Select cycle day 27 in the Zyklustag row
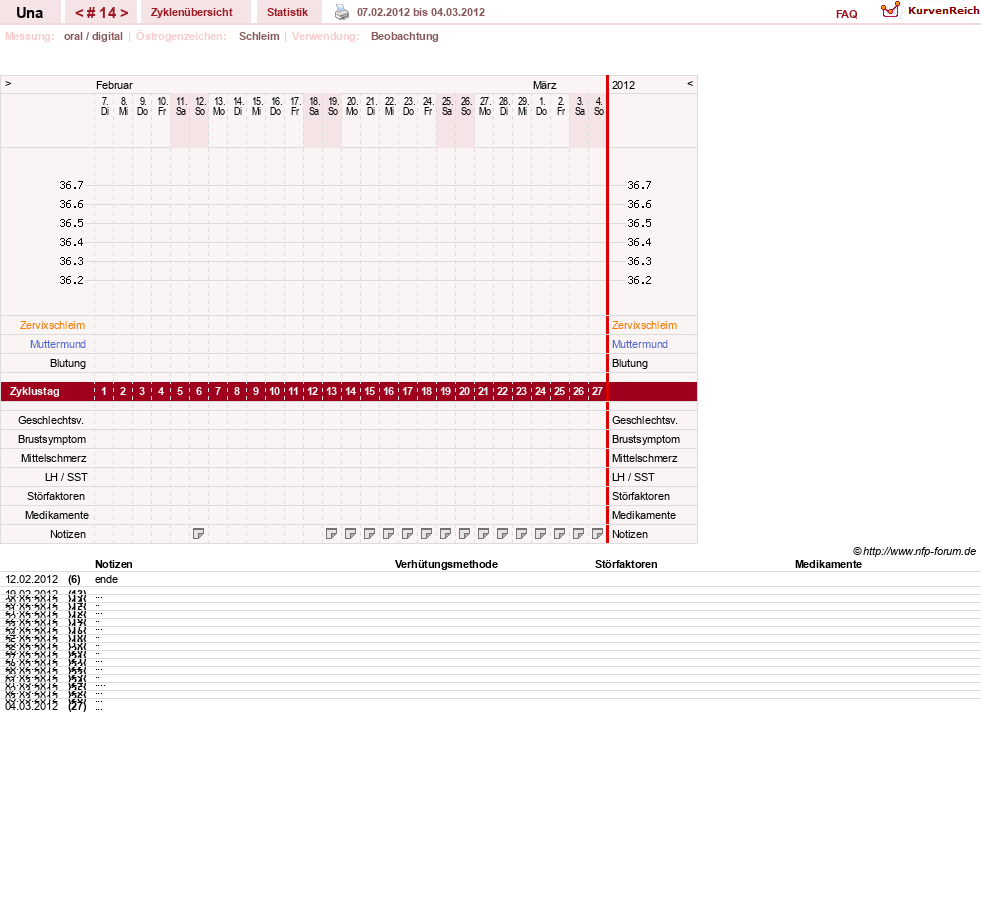The image size is (981, 903). pos(597,391)
